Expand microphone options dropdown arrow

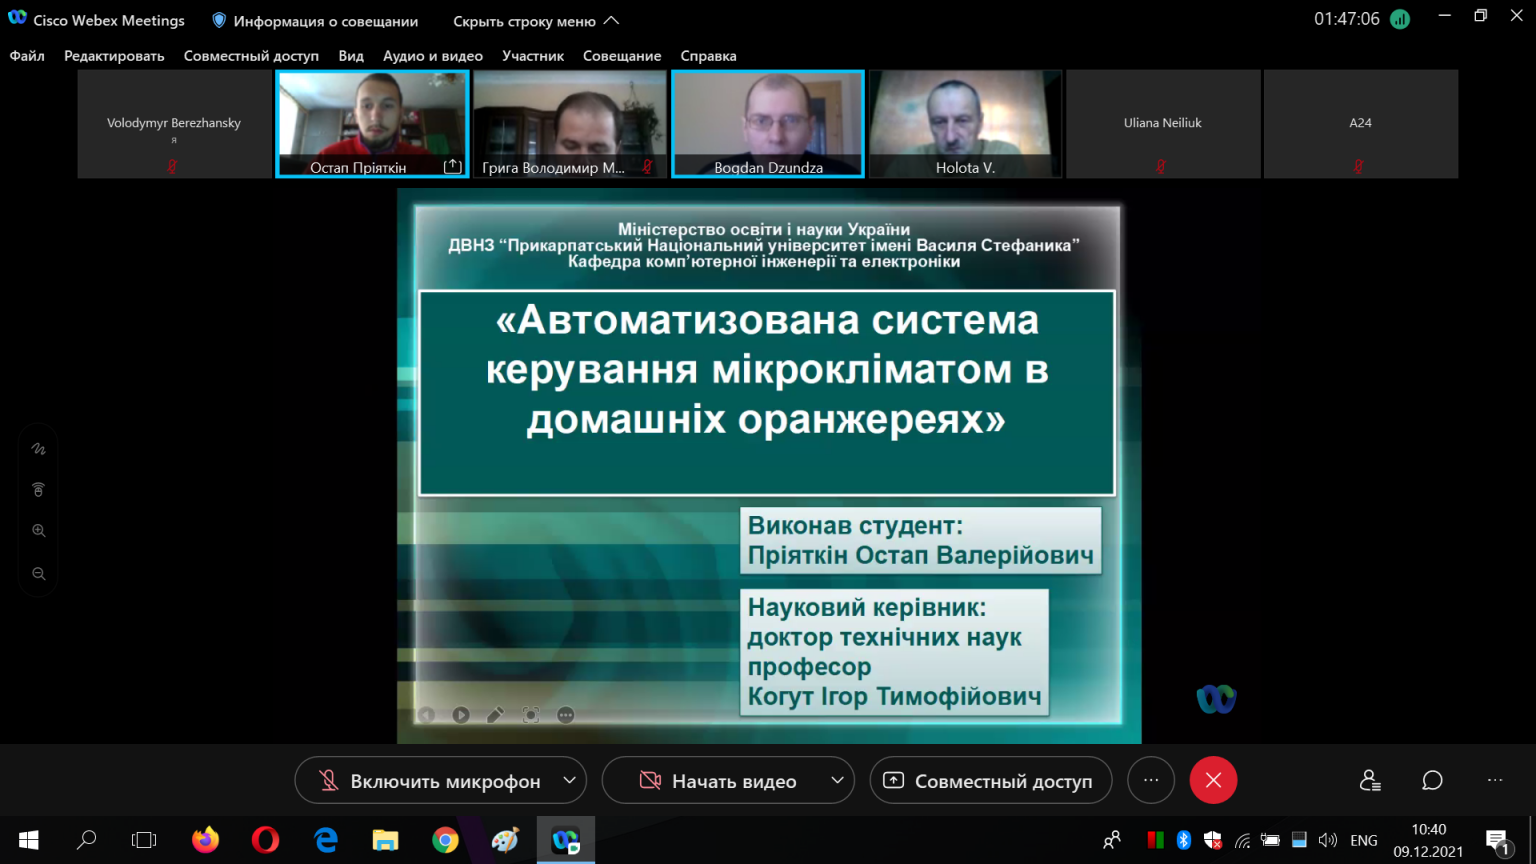(569, 780)
